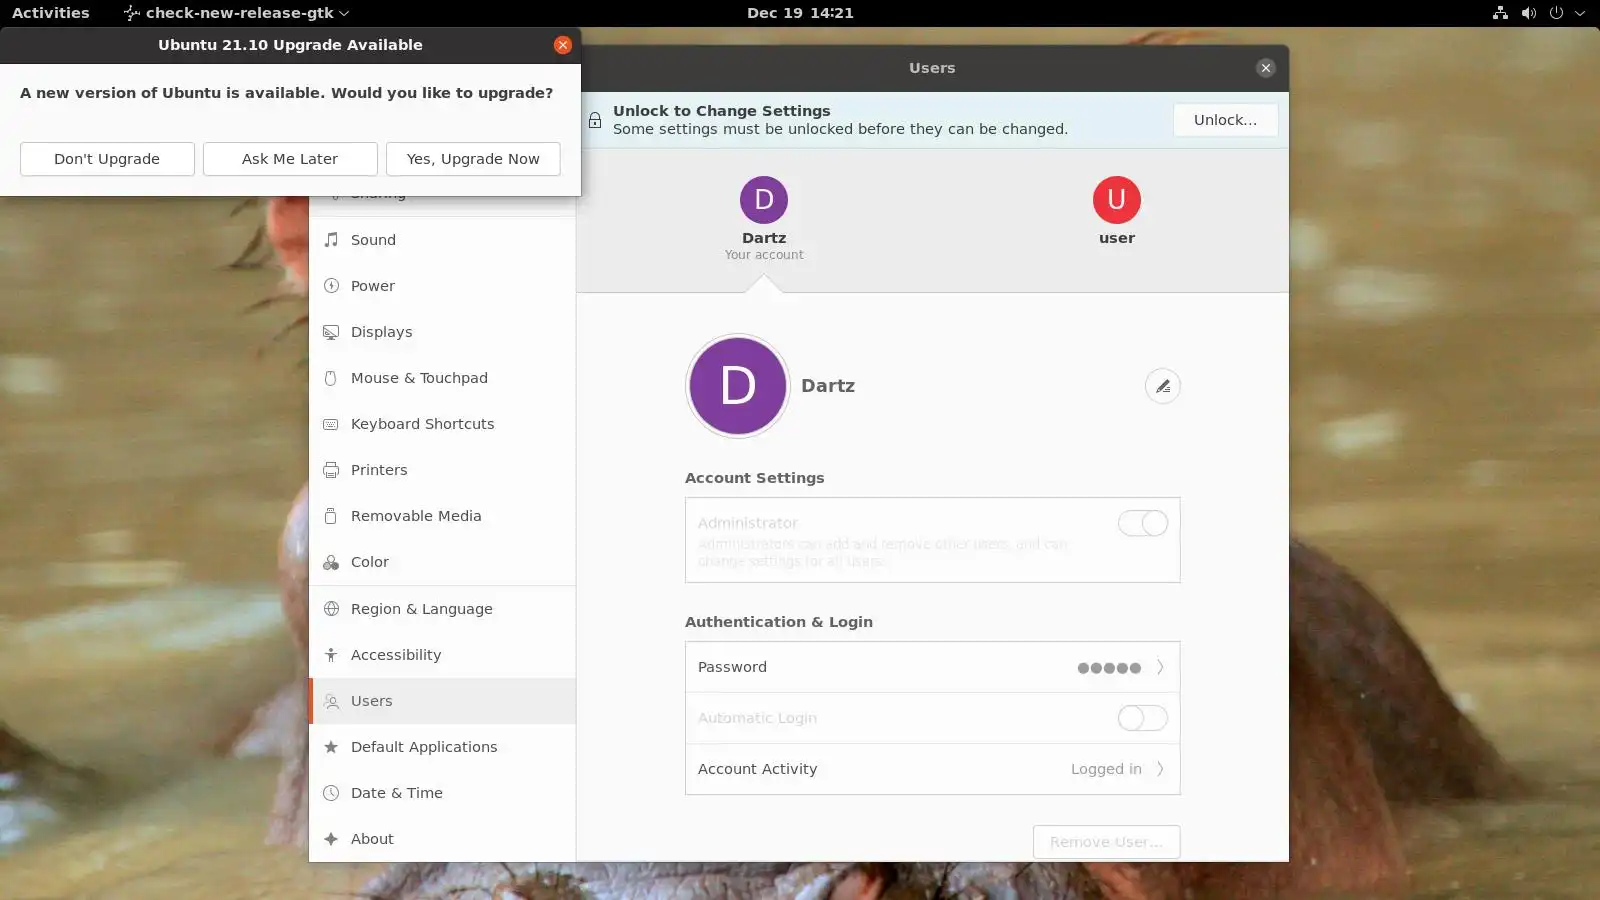Open the volume icon in top bar
Image resolution: width=1600 pixels, height=900 pixels.
(x=1528, y=13)
